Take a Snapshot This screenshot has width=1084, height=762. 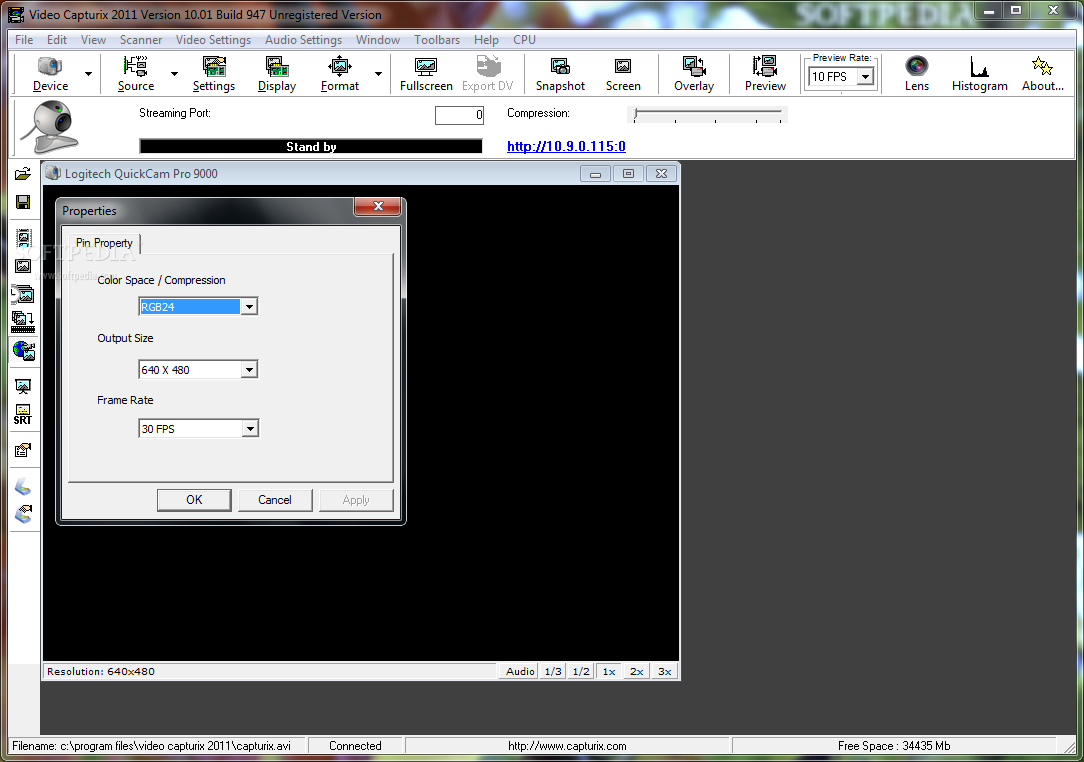click(560, 74)
